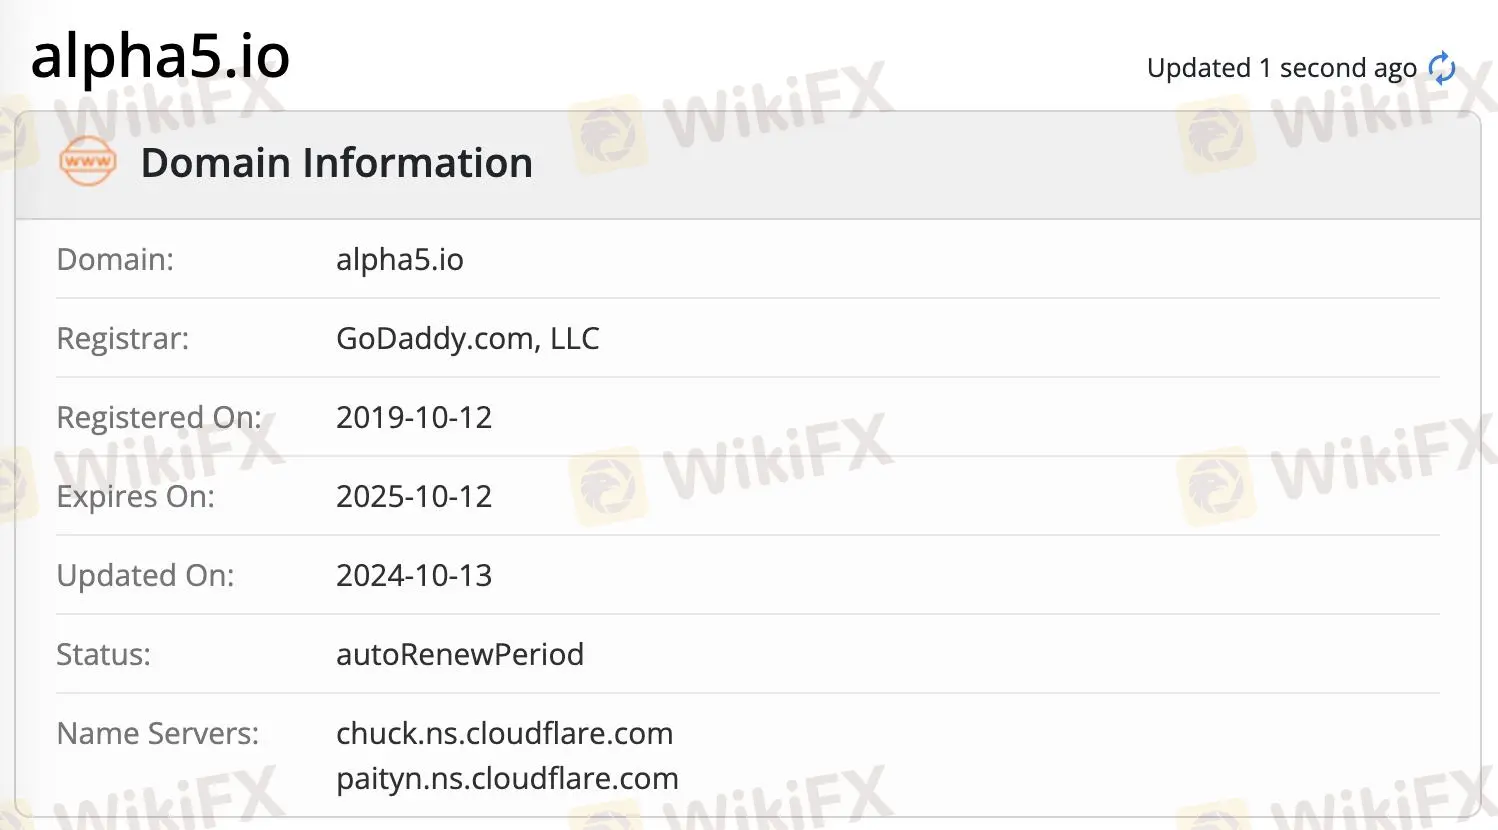1498x830 pixels.
Task: Click the autoRenewPeriod status value
Action: [460, 654]
